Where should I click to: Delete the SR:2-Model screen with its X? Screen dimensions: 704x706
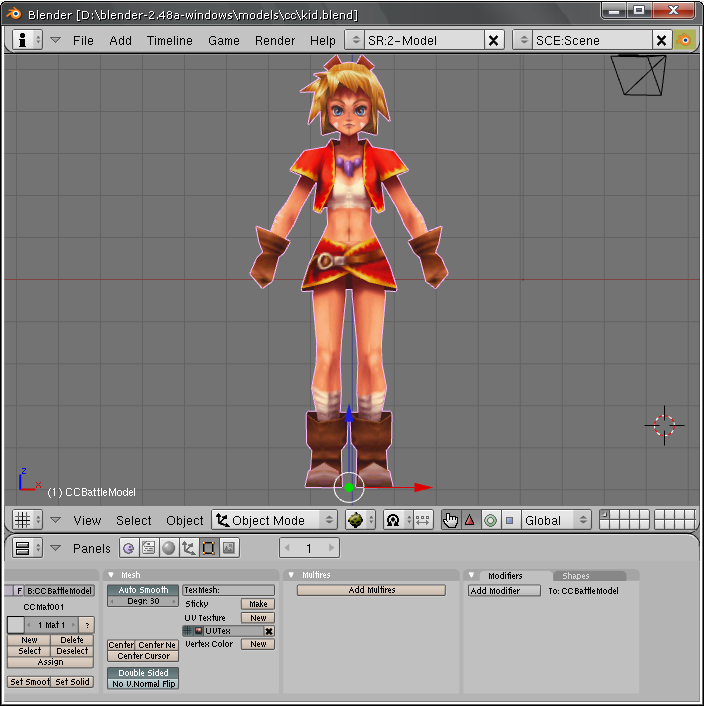pos(493,41)
